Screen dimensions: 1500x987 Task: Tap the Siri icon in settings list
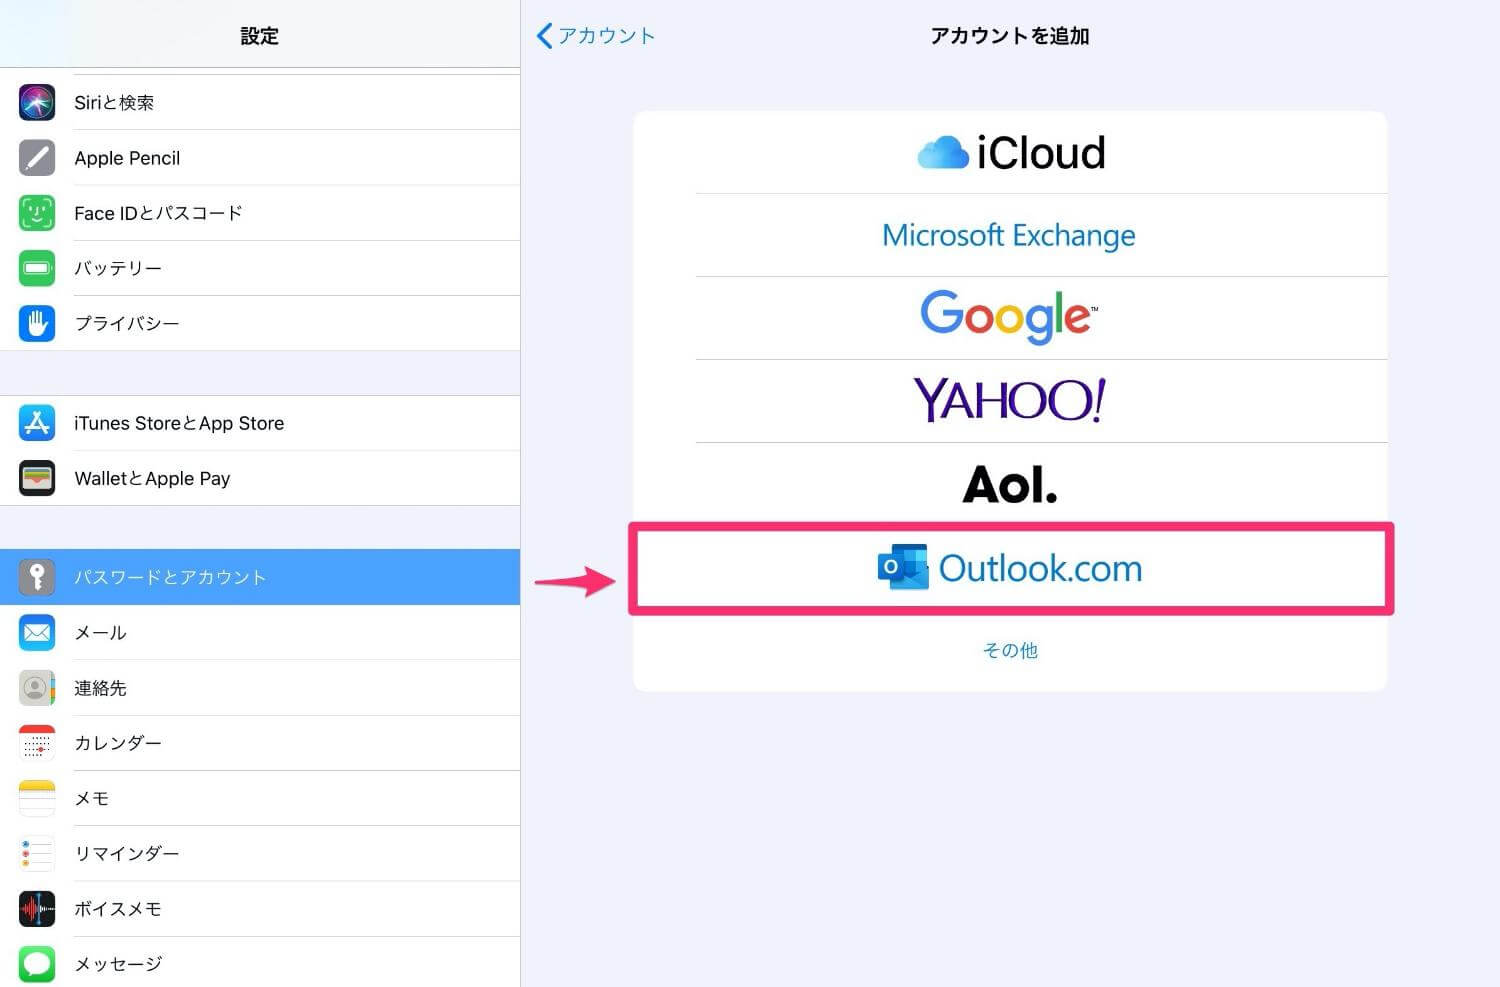37,102
